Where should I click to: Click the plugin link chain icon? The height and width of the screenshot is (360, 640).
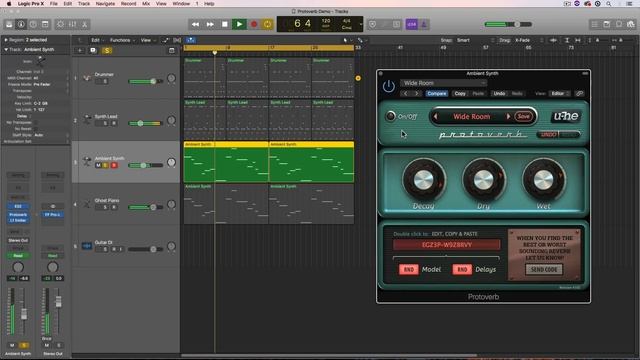click(x=579, y=93)
